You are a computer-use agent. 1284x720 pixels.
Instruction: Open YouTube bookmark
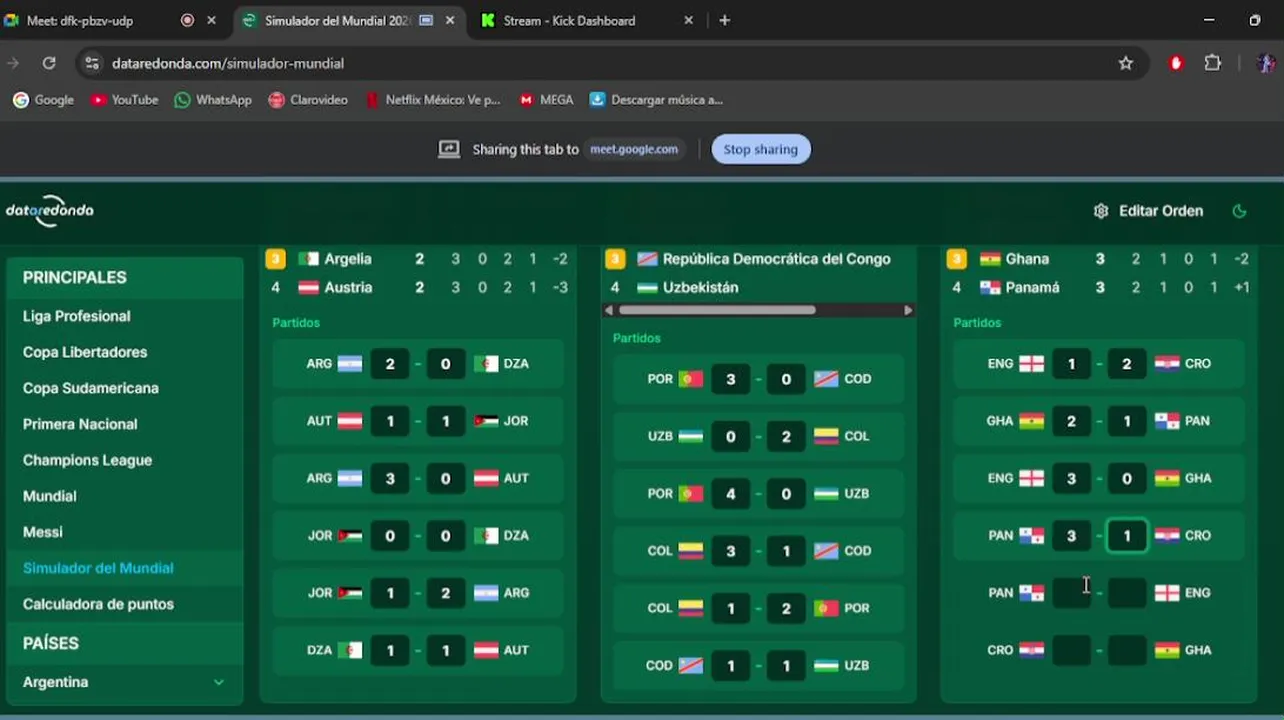point(125,100)
